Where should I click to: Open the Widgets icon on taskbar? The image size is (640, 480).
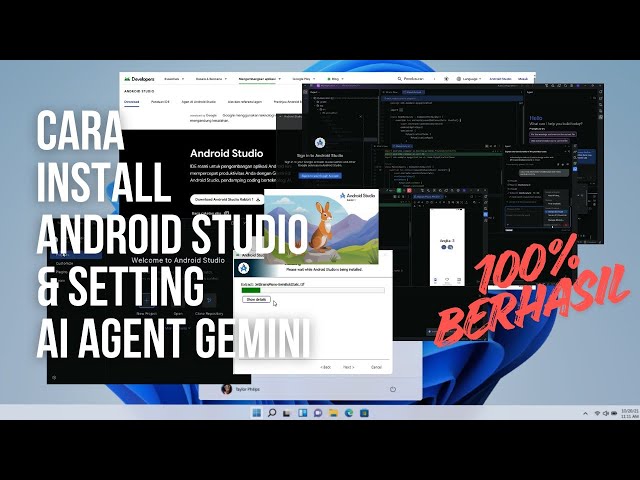pyautogui.click(x=302, y=413)
